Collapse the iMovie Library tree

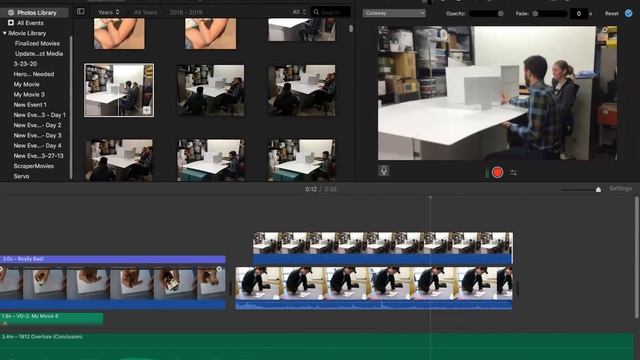coord(4,33)
